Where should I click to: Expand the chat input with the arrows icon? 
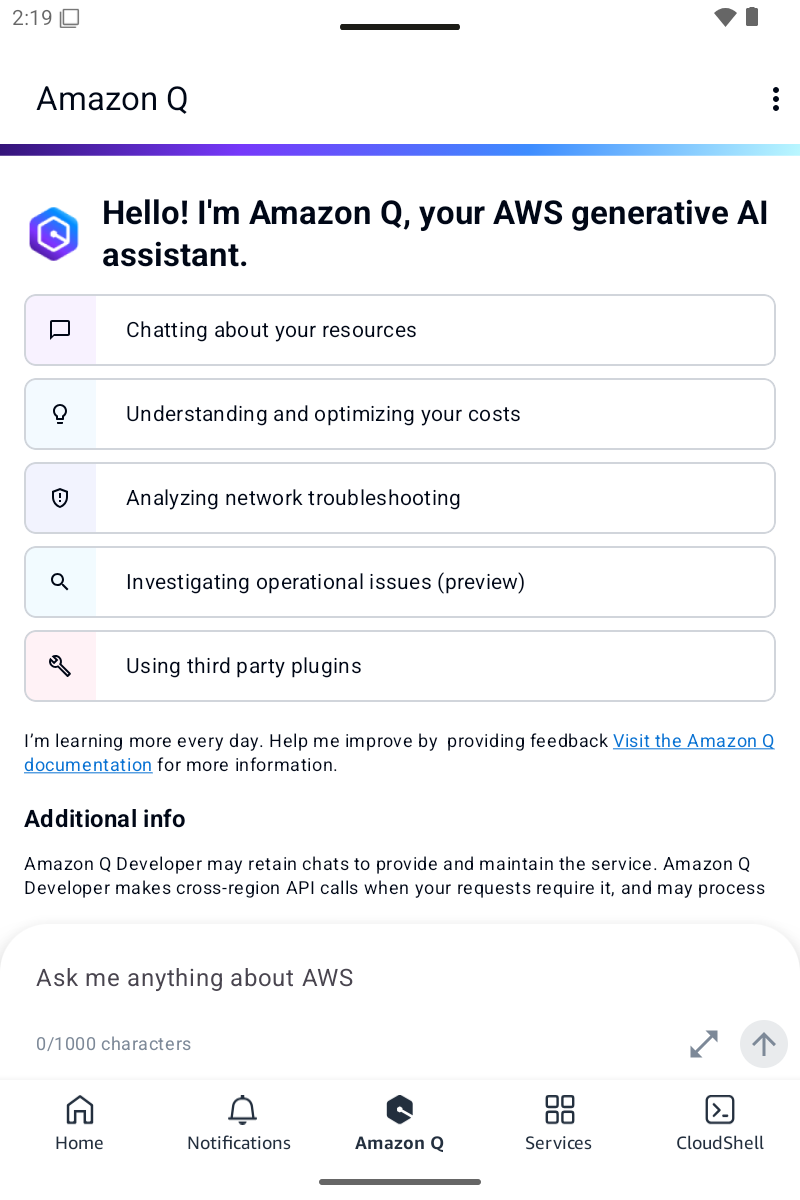pos(704,1044)
